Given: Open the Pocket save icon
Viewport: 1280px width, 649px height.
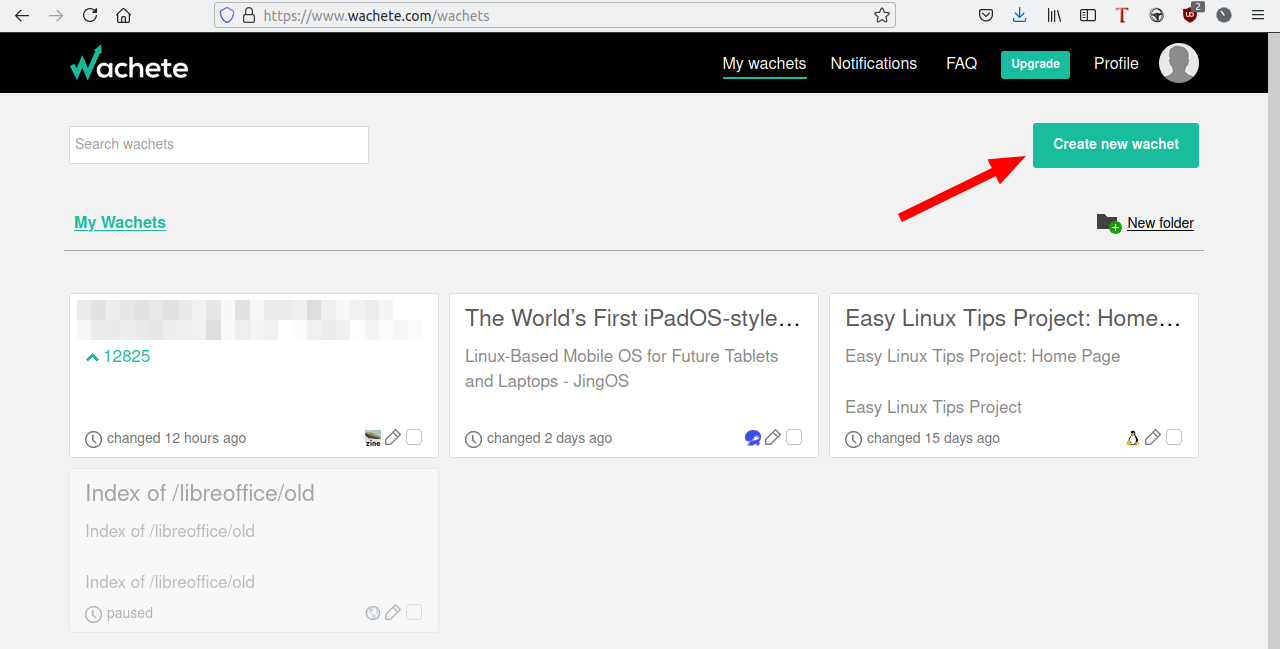Looking at the screenshot, I should pos(986,15).
